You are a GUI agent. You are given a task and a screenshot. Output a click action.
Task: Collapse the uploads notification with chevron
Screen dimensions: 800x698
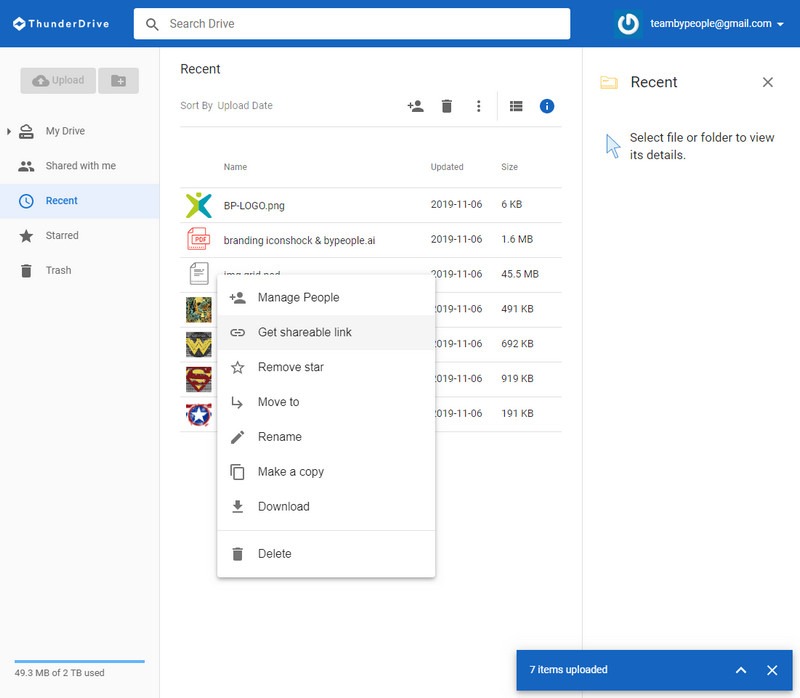pos(741,670)
